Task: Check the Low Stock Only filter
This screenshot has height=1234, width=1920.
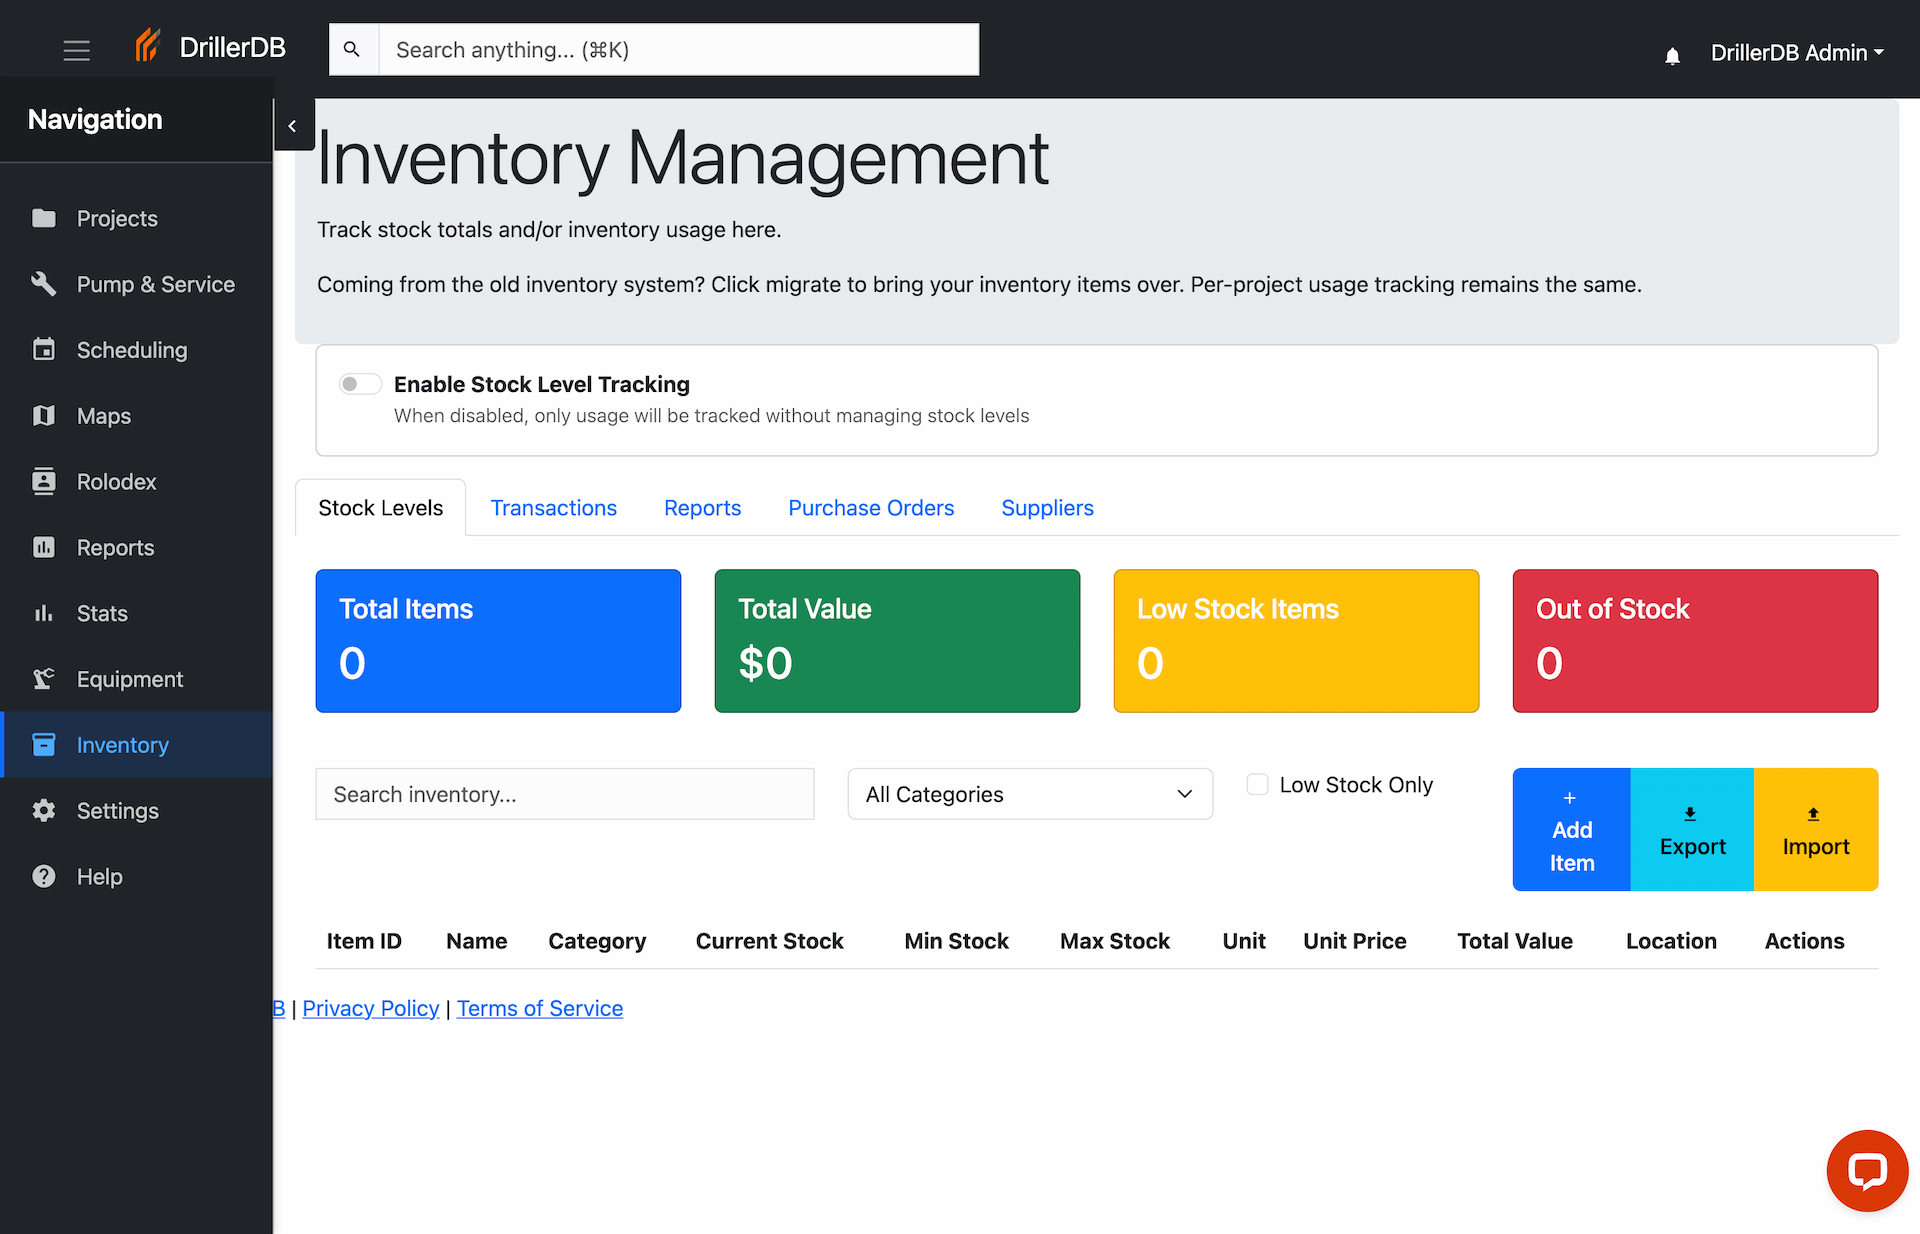Action: tap(1257, 785)
